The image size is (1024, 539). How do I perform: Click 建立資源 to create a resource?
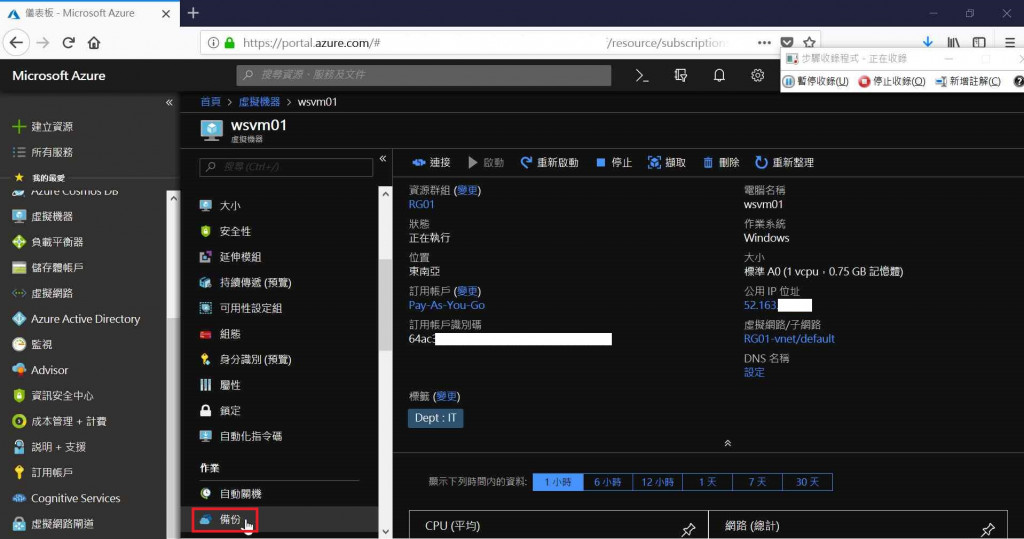pyautogui.click(x=43, y=127)
